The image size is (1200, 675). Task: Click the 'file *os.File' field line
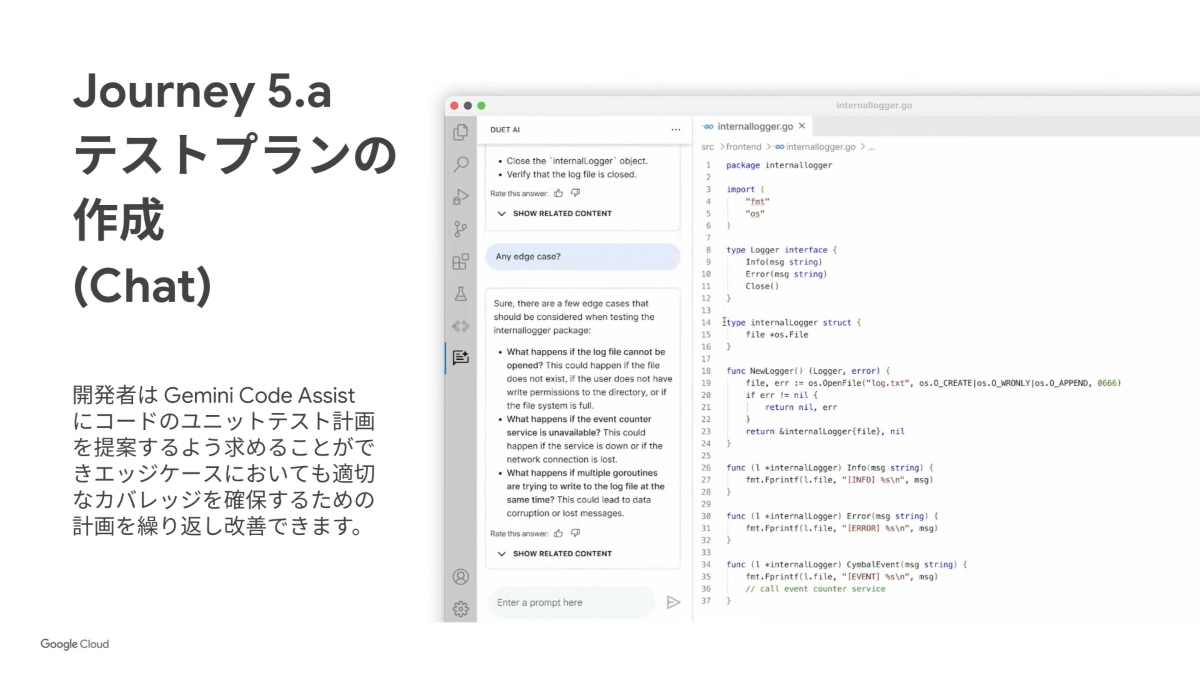point(778,334)
